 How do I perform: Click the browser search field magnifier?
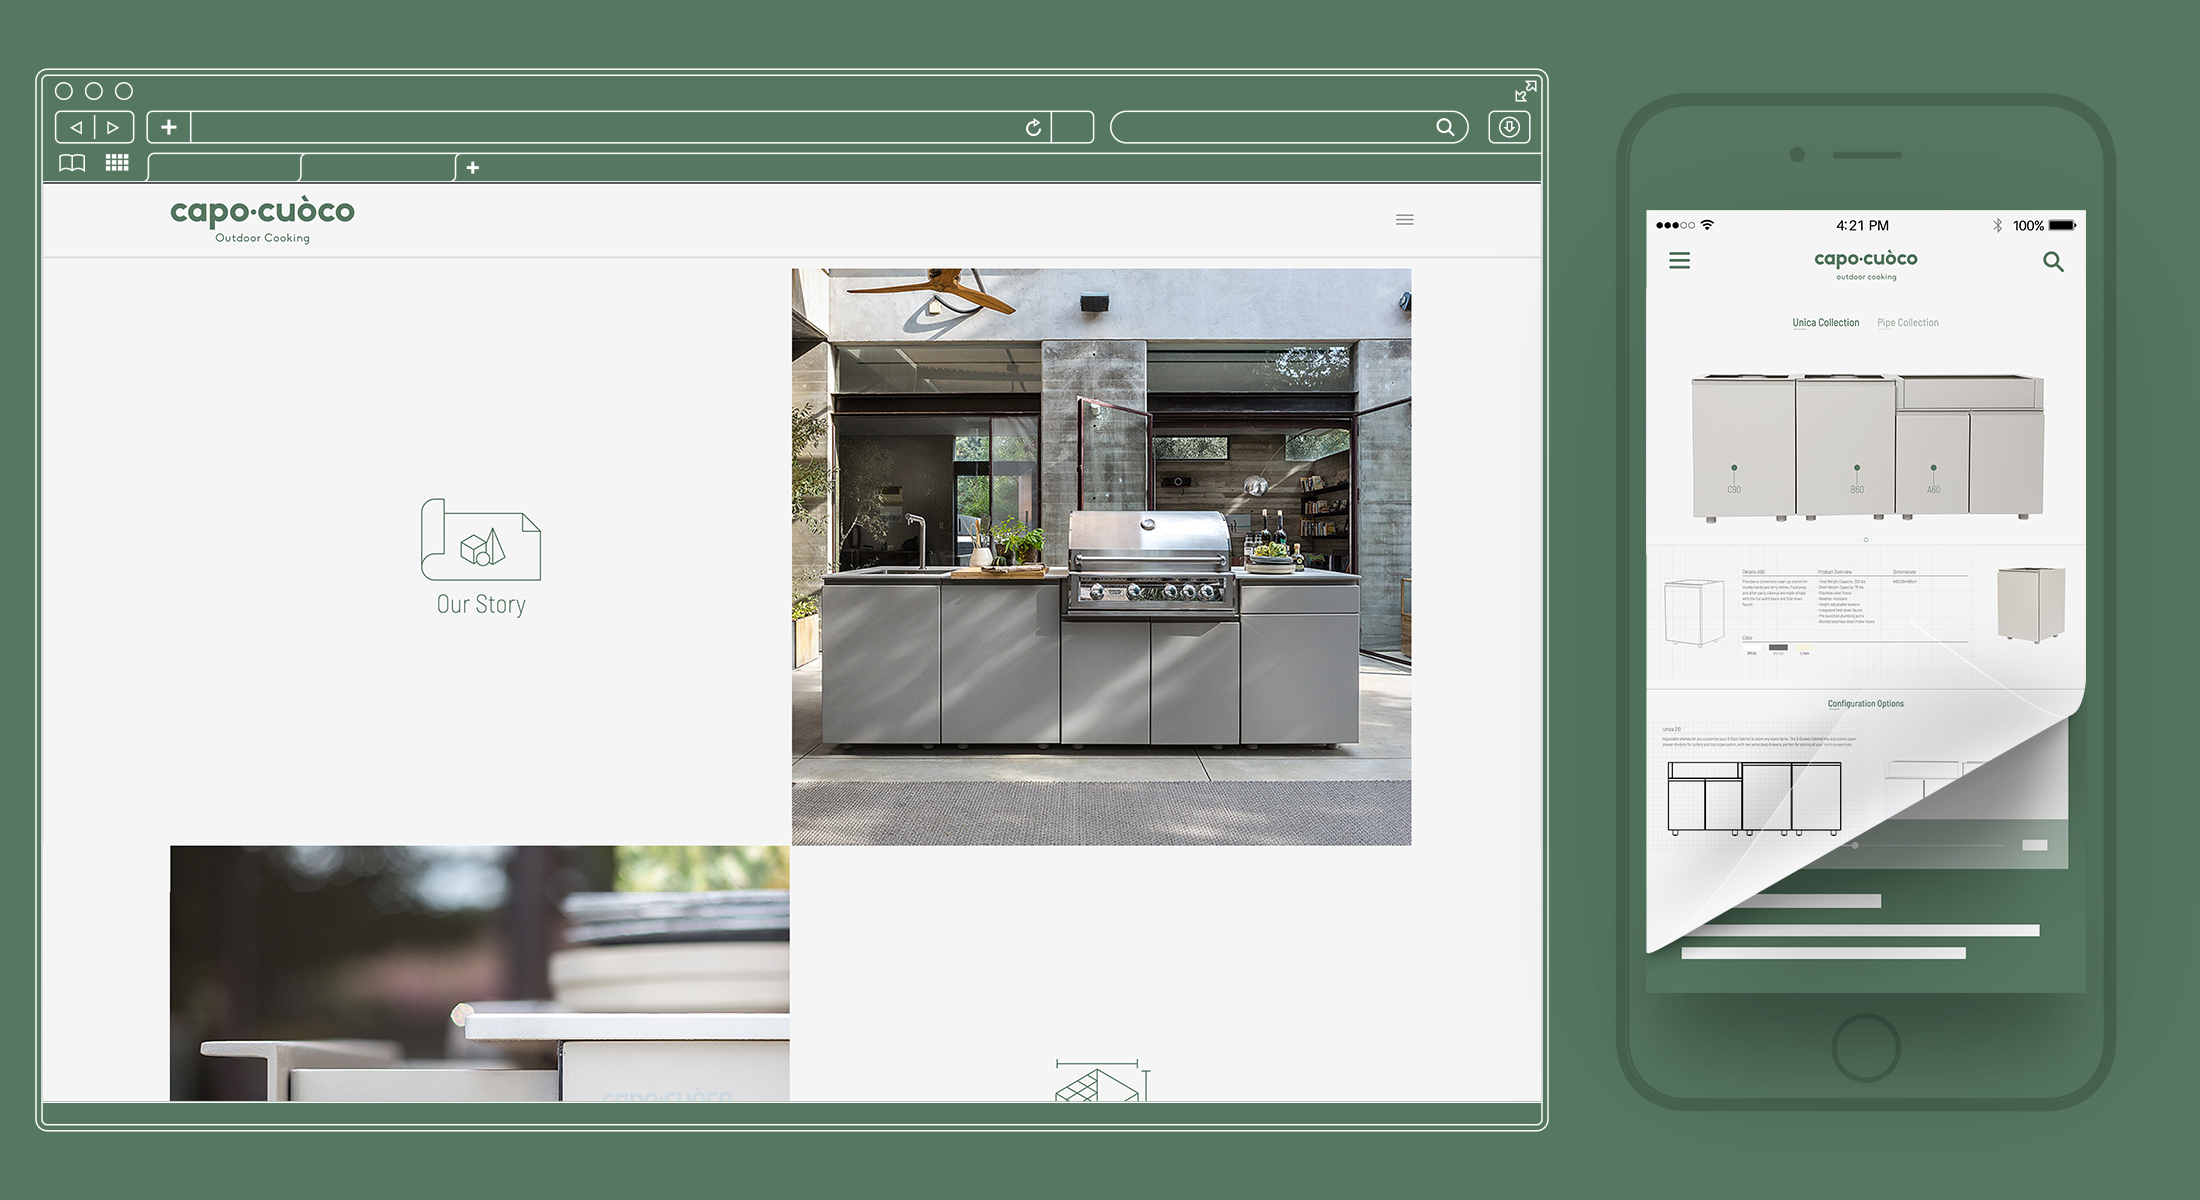tap(1445, 128)
